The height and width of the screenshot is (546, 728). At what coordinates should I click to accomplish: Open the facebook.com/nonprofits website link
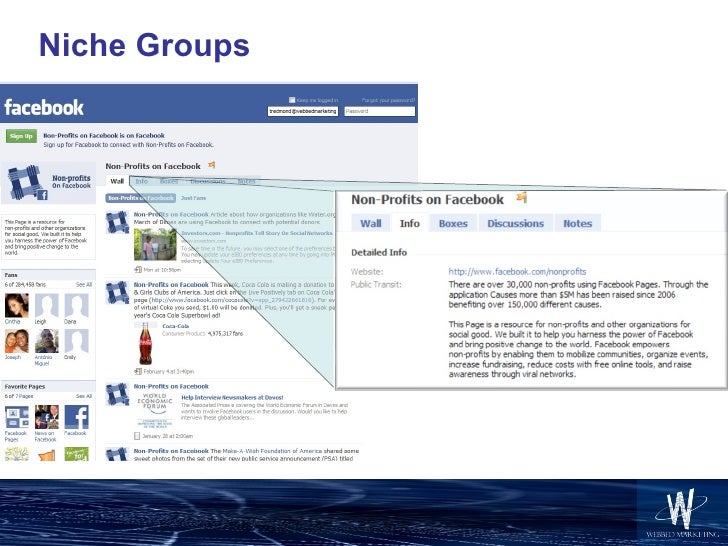point(517,272)
